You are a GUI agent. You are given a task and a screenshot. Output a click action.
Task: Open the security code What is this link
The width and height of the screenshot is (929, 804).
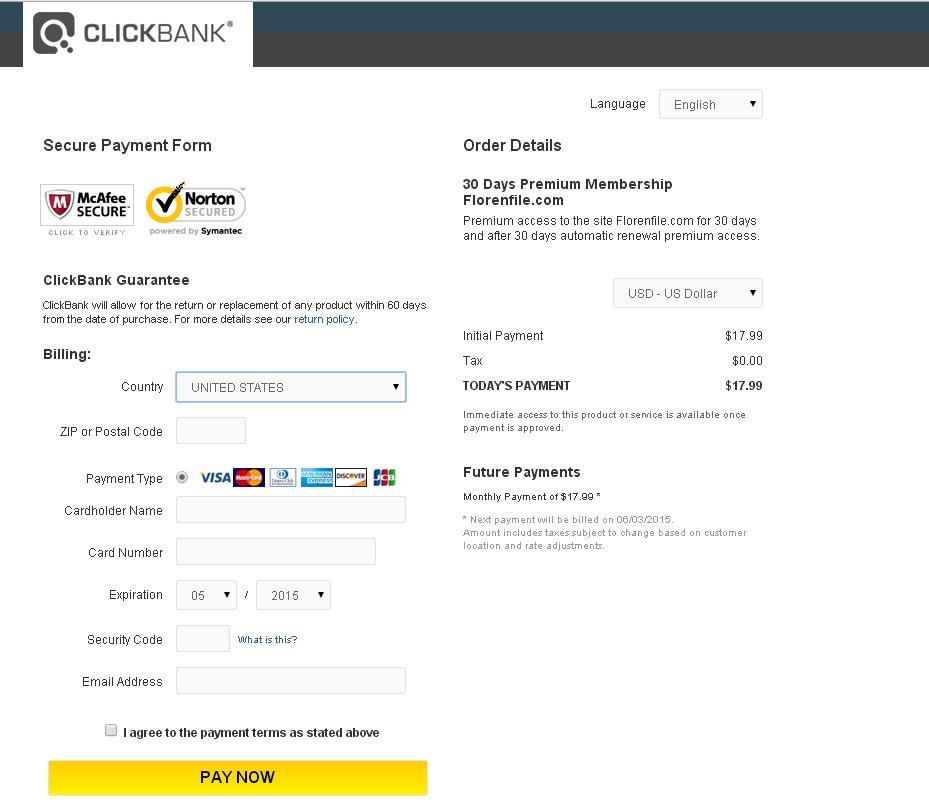tap(267, 639)
